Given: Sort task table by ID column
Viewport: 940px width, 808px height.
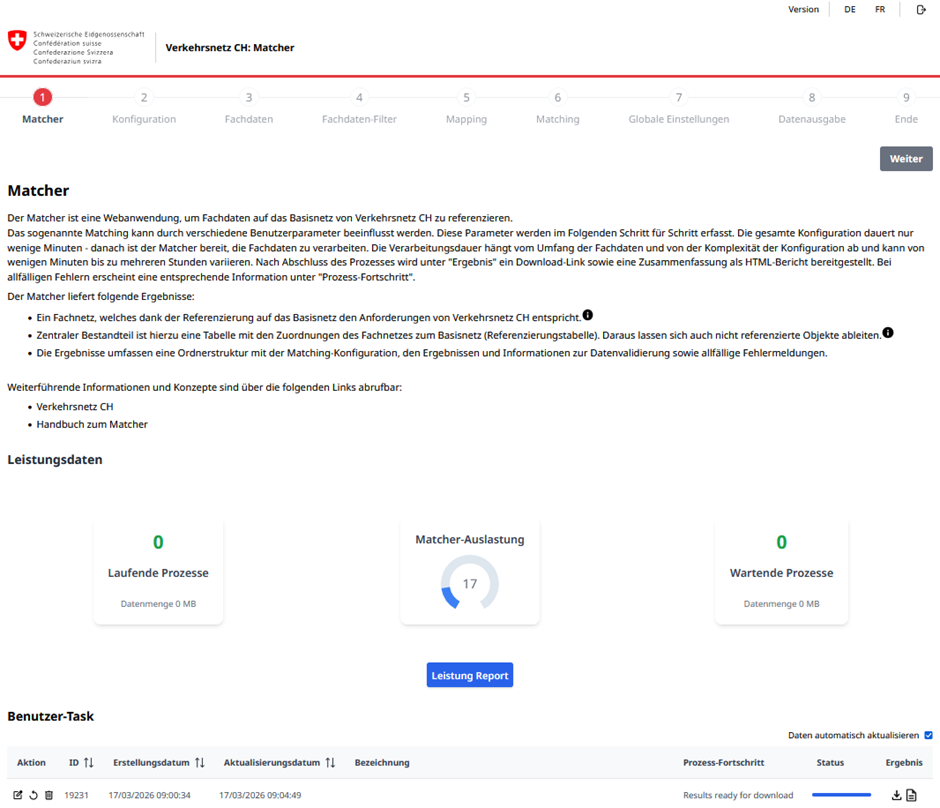Looking at the screenshot, I should click(88, 763).
